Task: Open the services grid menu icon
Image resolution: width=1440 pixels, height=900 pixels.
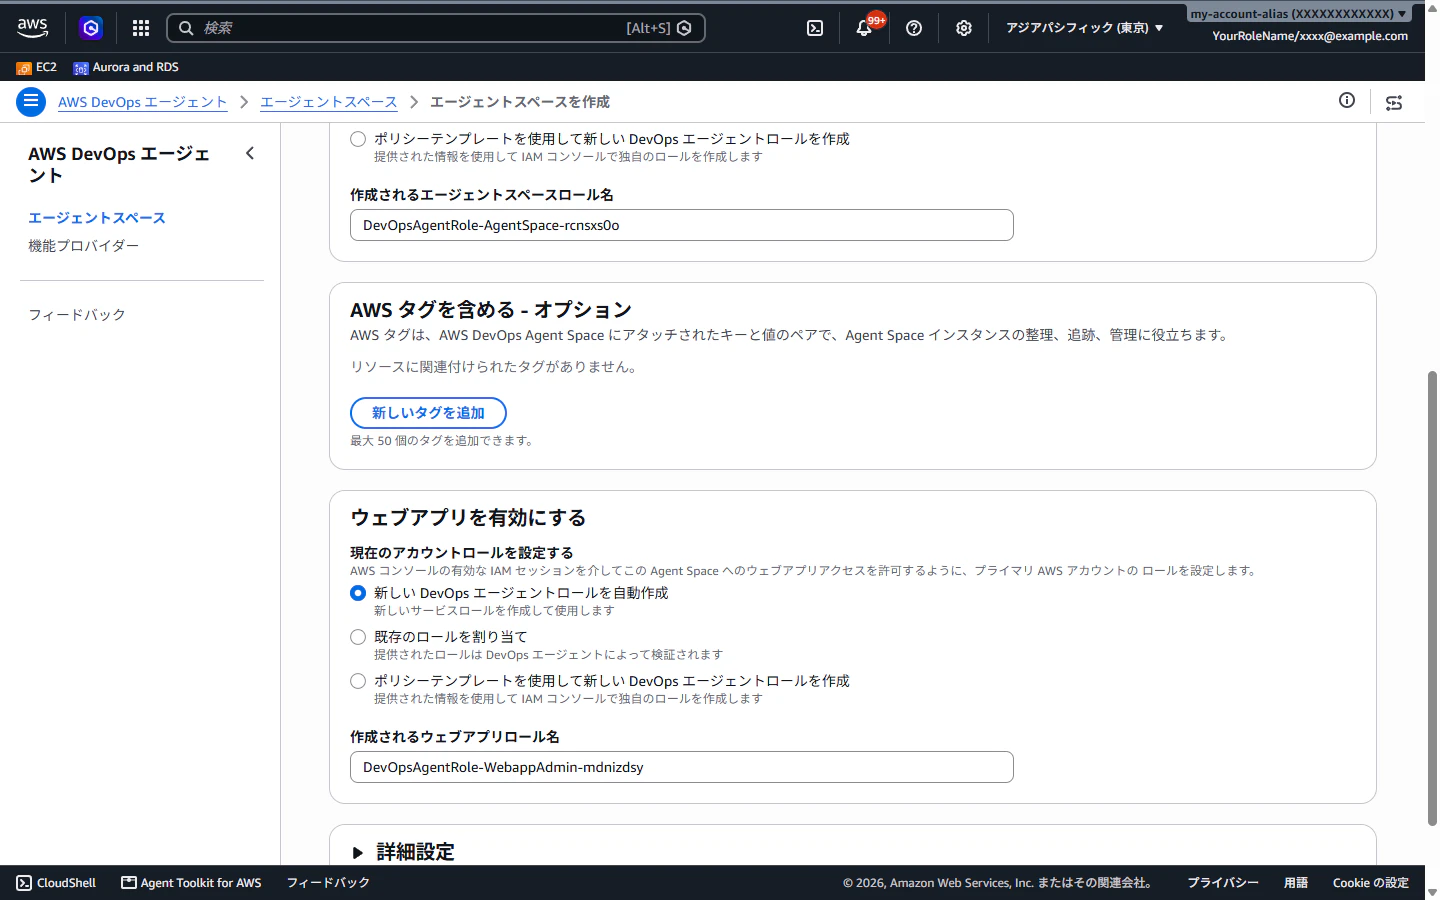Action: (x=141, y=28)
